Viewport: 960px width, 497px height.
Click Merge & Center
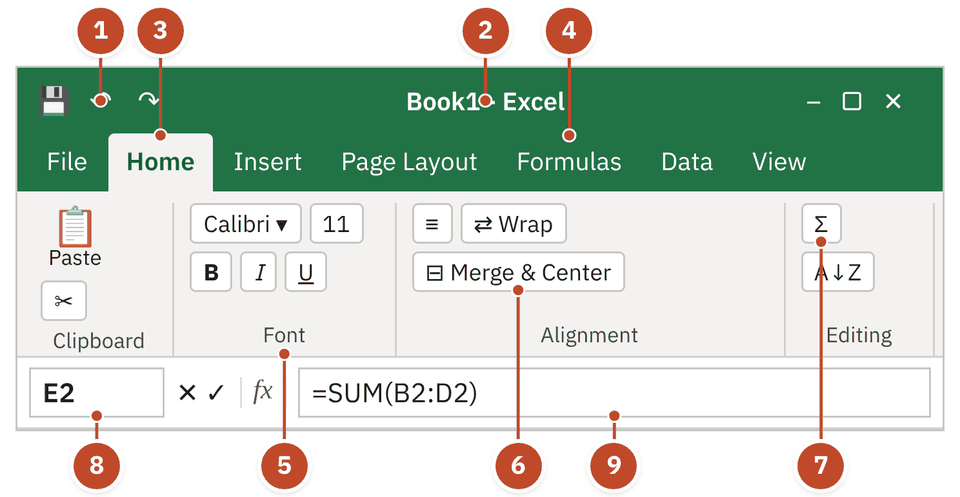pyautogui.click(x=519, y=272)
